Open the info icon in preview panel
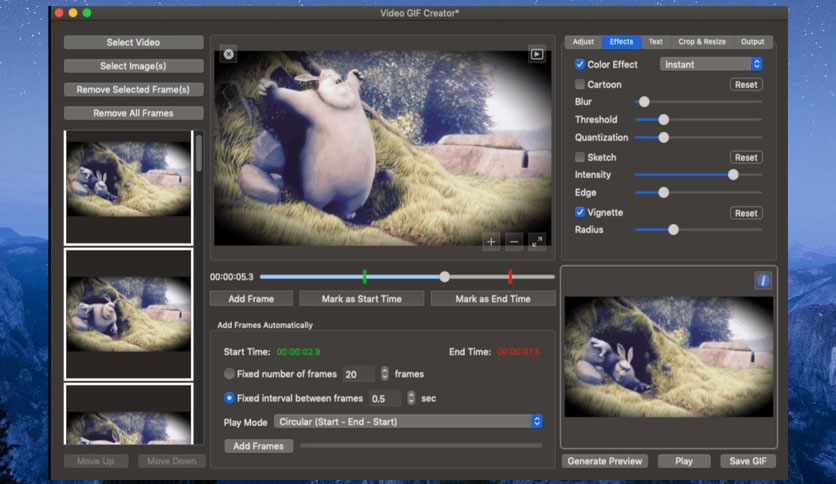 (x=763, y=280)
